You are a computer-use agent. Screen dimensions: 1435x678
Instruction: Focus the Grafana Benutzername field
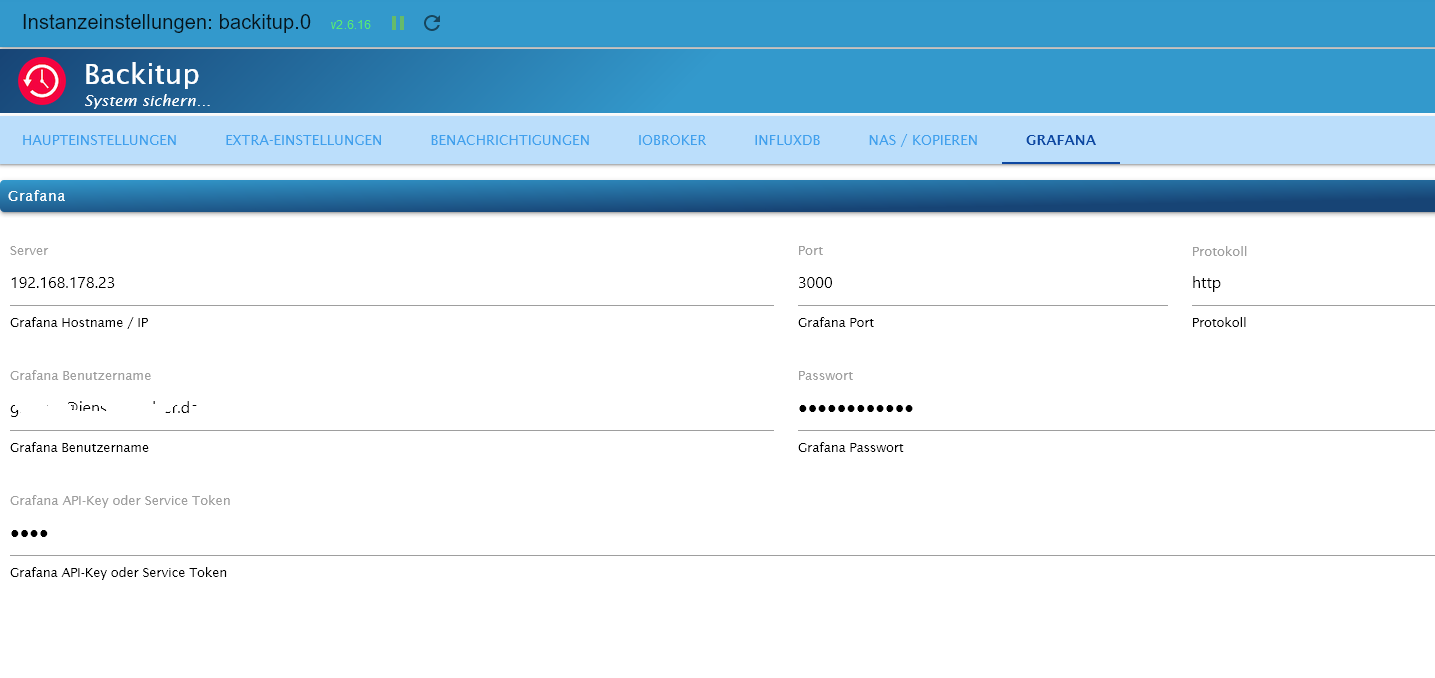tap(392, 408)
